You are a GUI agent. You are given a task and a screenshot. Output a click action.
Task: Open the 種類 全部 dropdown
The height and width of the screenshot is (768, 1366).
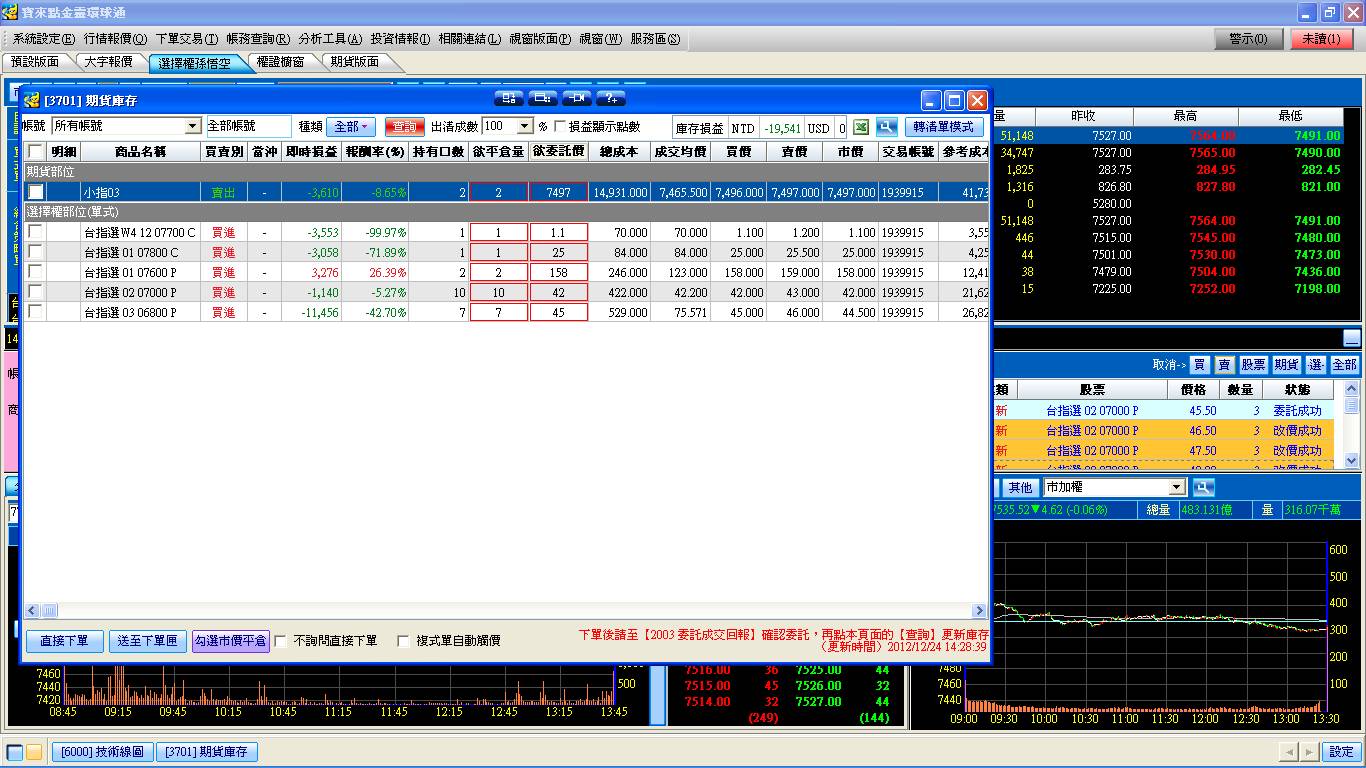point(350,127)
